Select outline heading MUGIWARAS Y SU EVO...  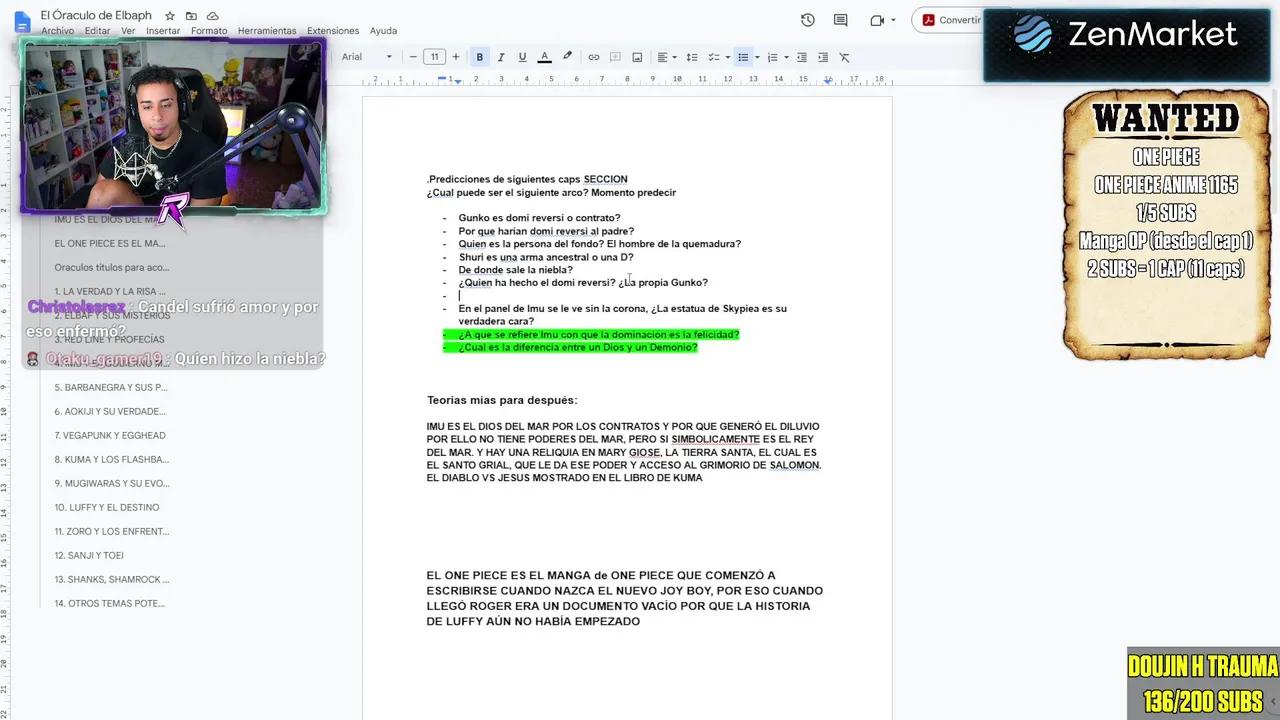[x=112, y=483]
